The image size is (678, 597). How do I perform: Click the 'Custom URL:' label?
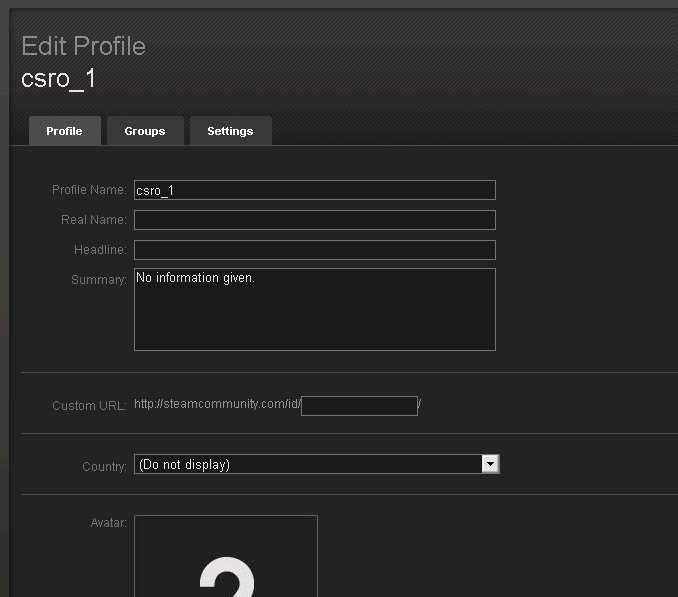click(89, 405)
